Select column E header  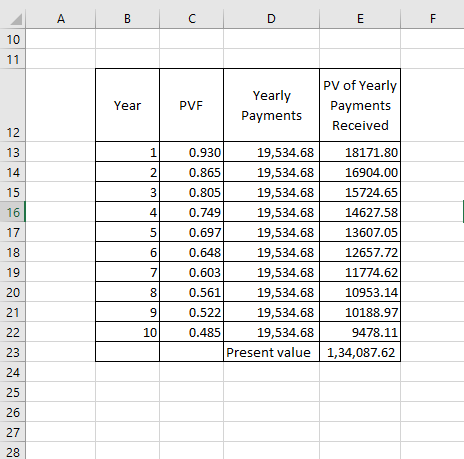360,18
